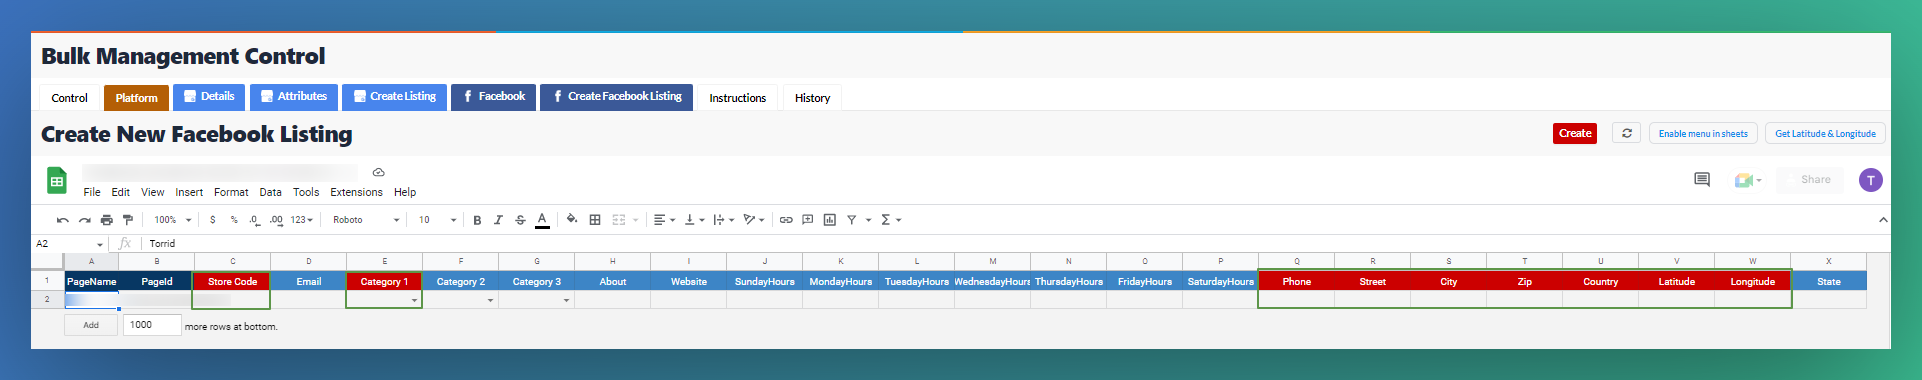This screenshot has height=380, width=1922.
Task: Click the Merge cells icon
Action: [x=619, y=220]
